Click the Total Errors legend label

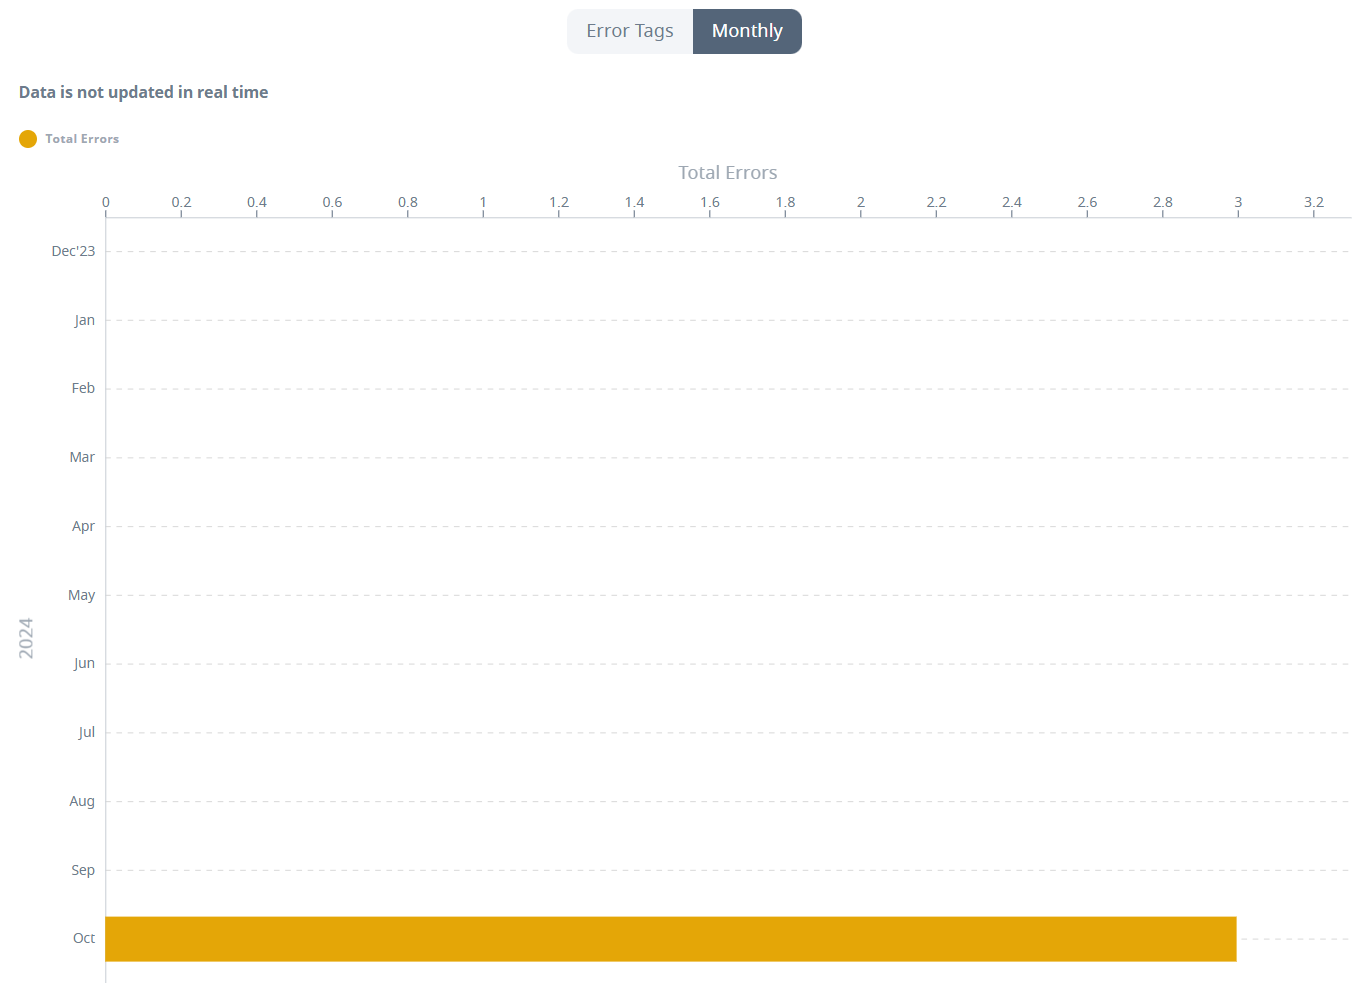click(82, 139)
